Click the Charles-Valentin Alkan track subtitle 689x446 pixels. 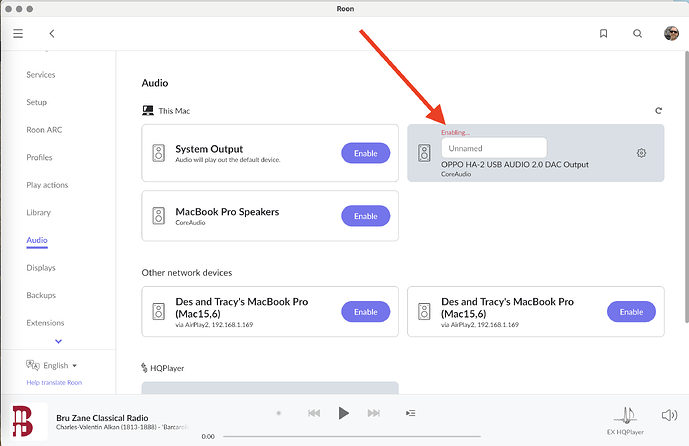pyautogui.click(x=123, y=427)
